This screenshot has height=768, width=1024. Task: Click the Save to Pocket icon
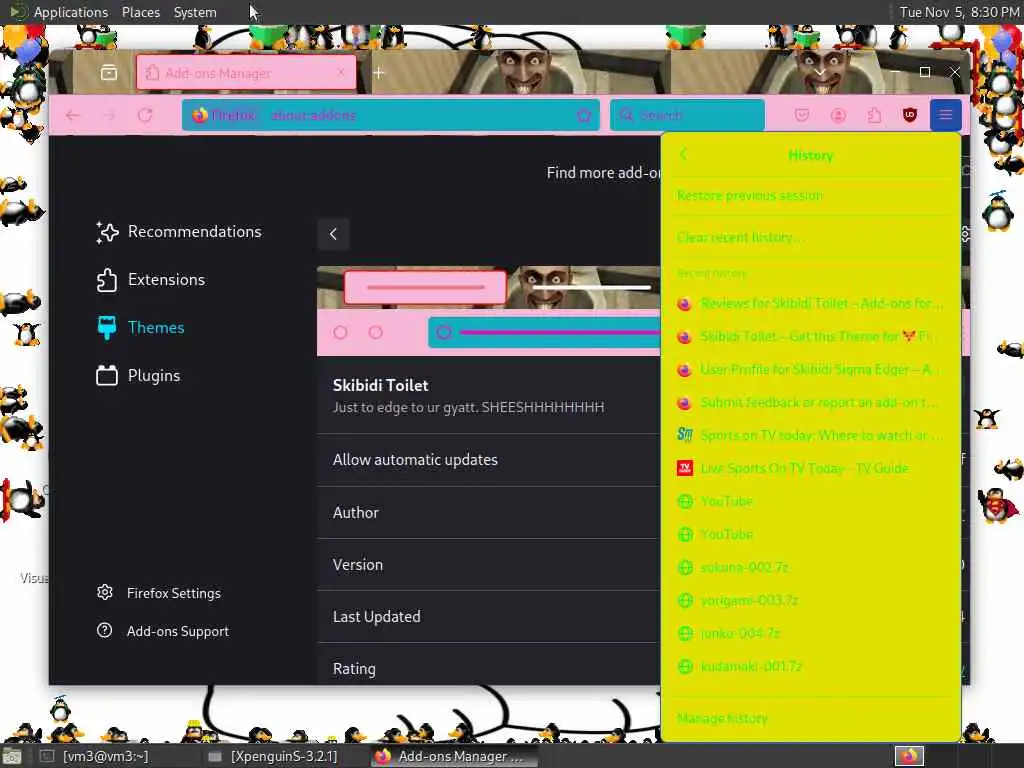click(802, 116)
